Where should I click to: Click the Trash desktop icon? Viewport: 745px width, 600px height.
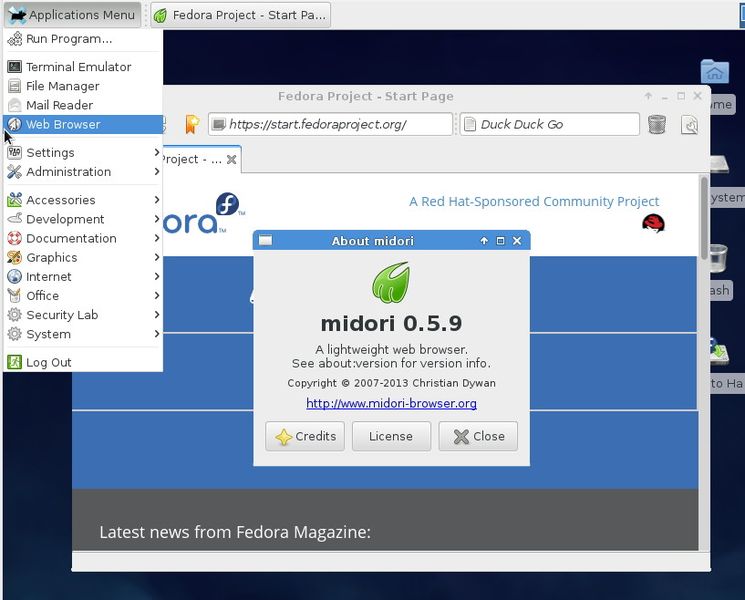point(718,259)
